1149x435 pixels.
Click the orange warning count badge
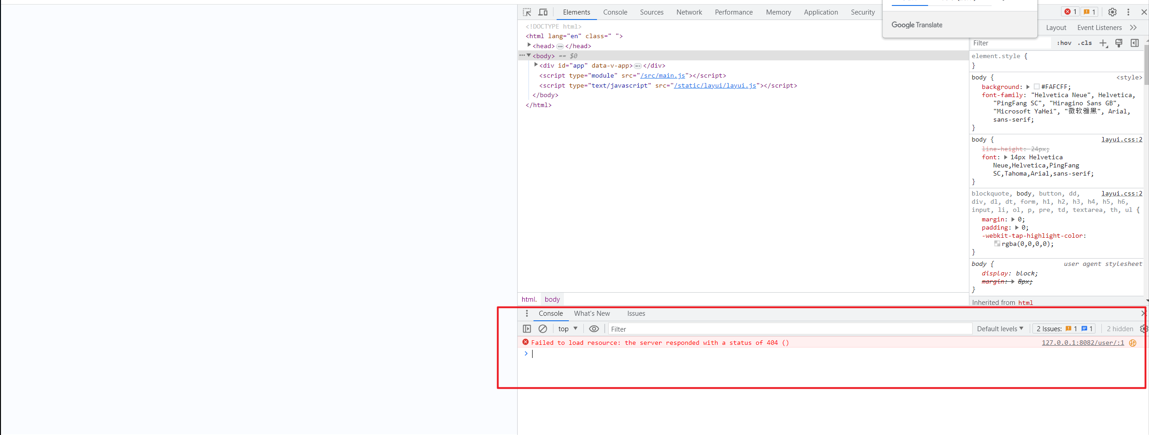point(1090,12)
